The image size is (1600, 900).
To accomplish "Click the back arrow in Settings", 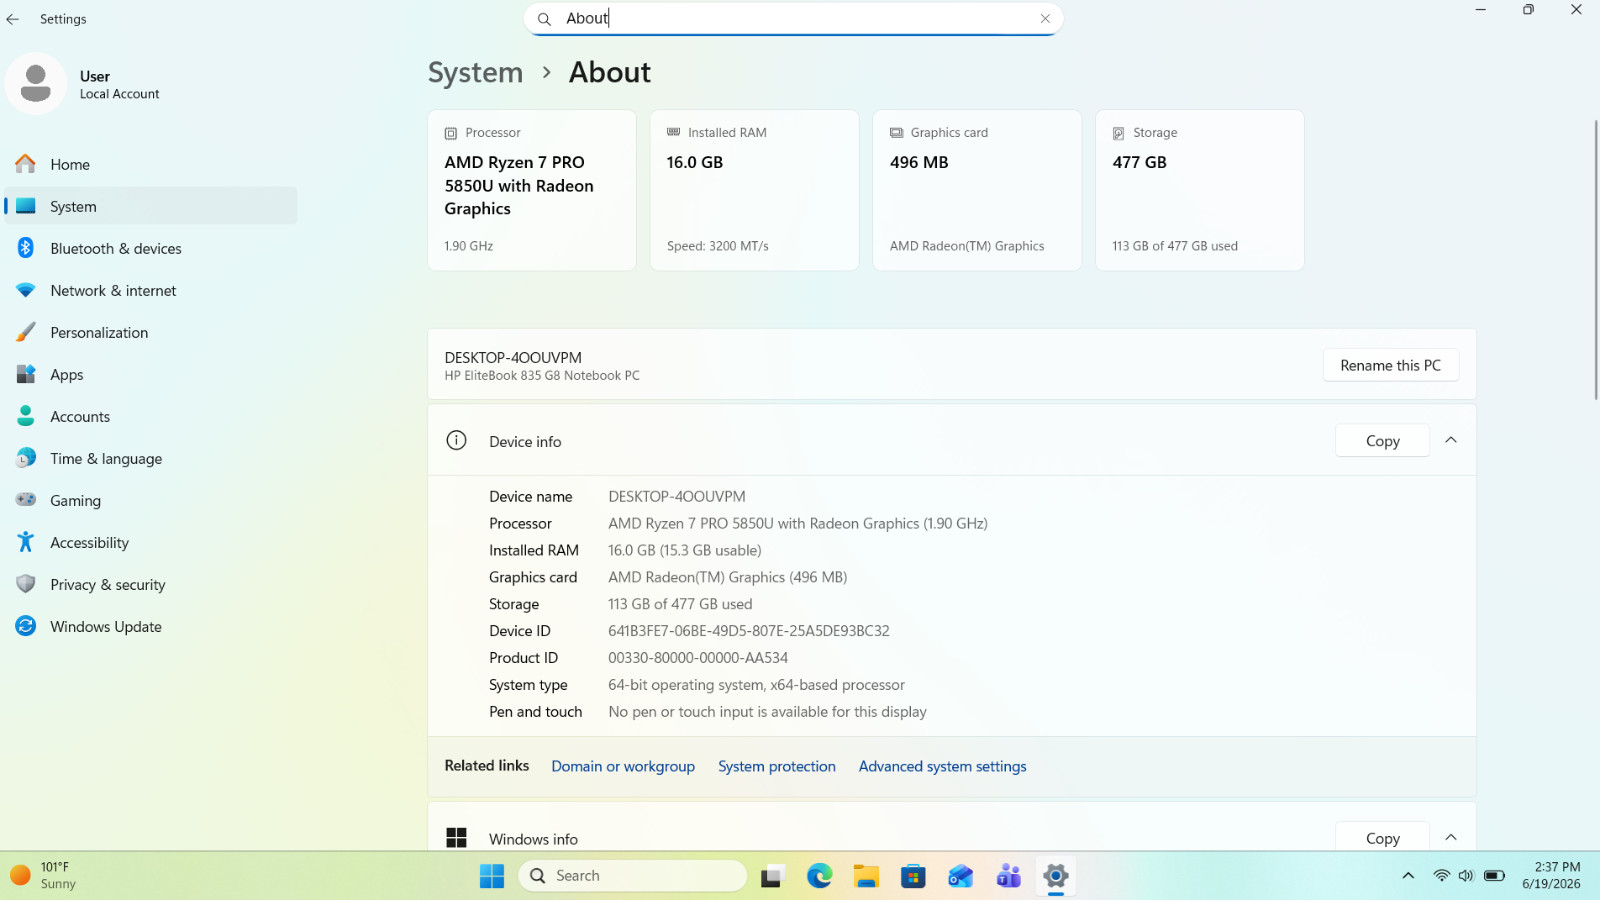I will pyautogui.click(x=13, y=19).
